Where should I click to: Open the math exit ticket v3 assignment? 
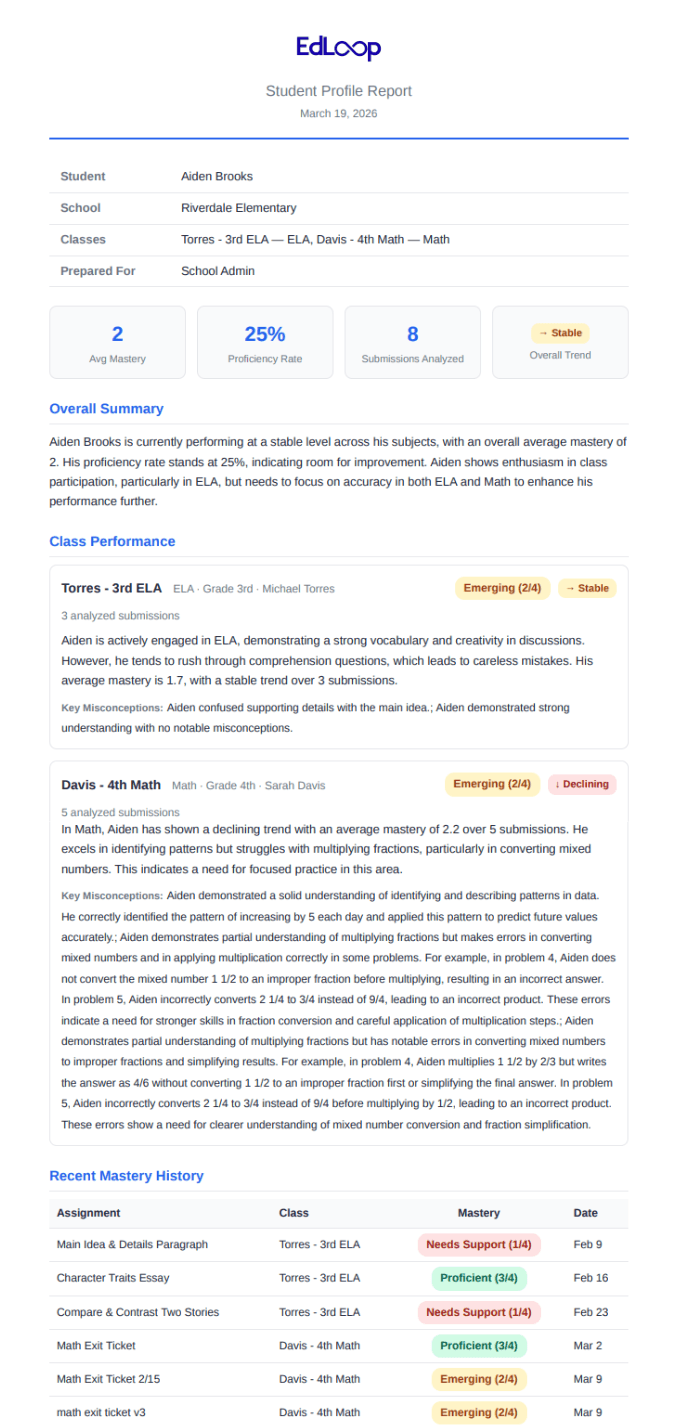pyautogui.click(x=98, y=1412)
